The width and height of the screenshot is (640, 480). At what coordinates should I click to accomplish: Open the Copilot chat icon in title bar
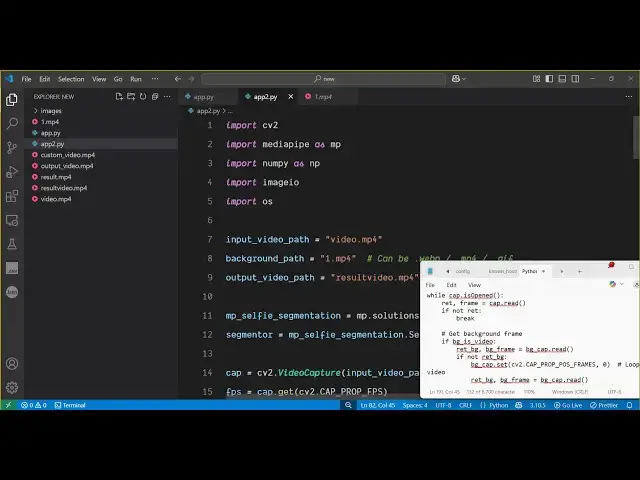[x=456, y=79]
